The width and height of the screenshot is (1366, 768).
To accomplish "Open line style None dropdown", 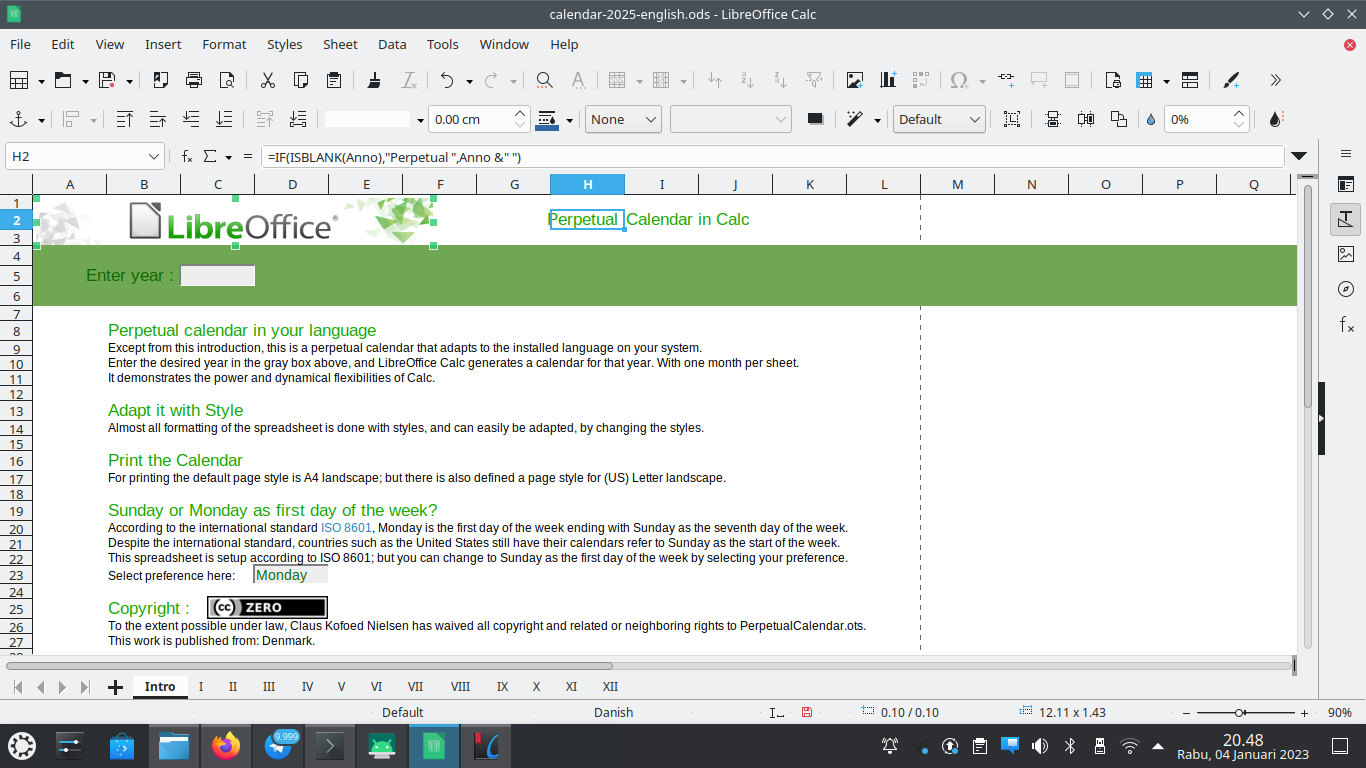I will [623, 119].
